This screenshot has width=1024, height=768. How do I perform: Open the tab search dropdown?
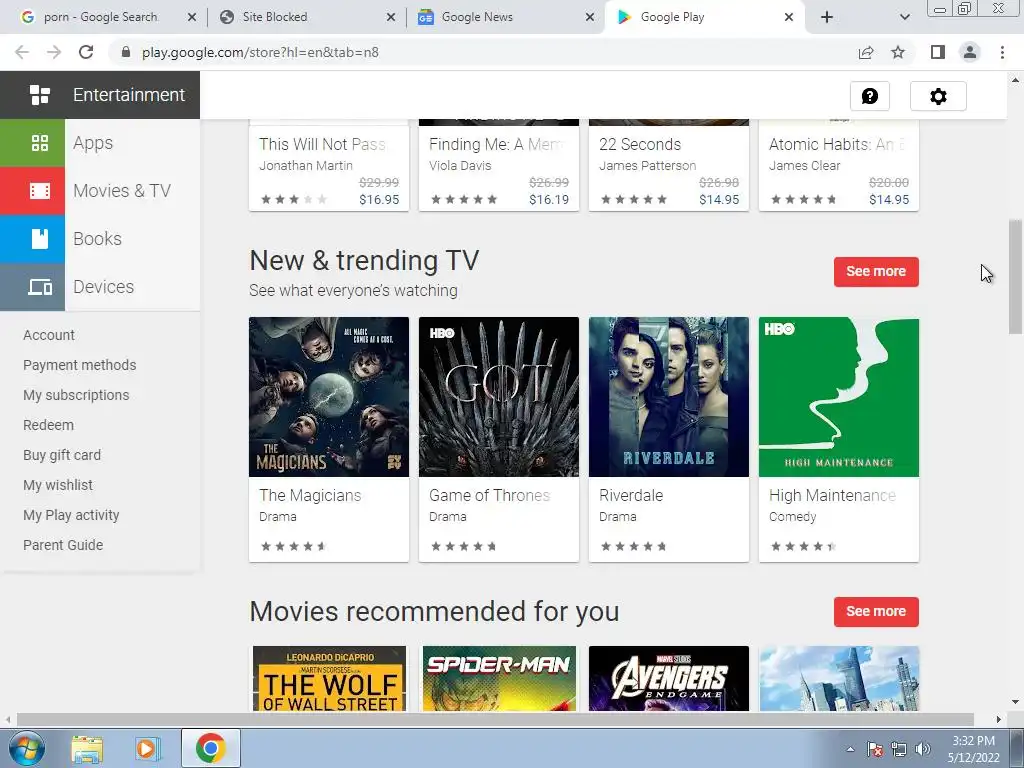(904, 17)
